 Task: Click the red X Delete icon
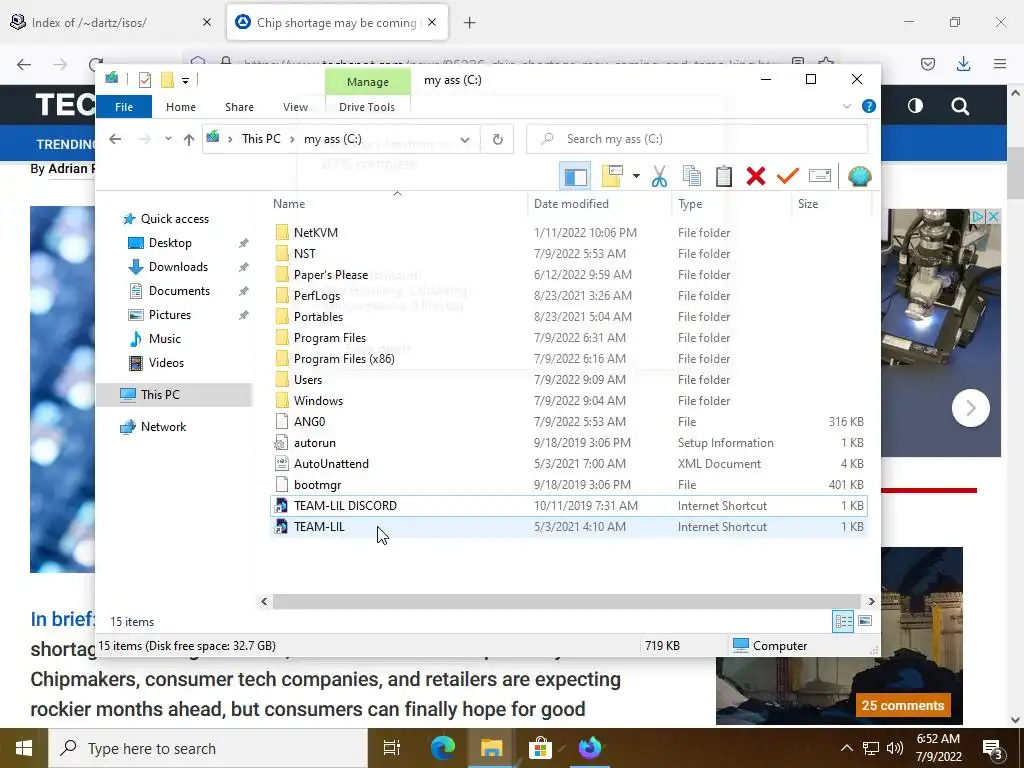coord(756,176)
